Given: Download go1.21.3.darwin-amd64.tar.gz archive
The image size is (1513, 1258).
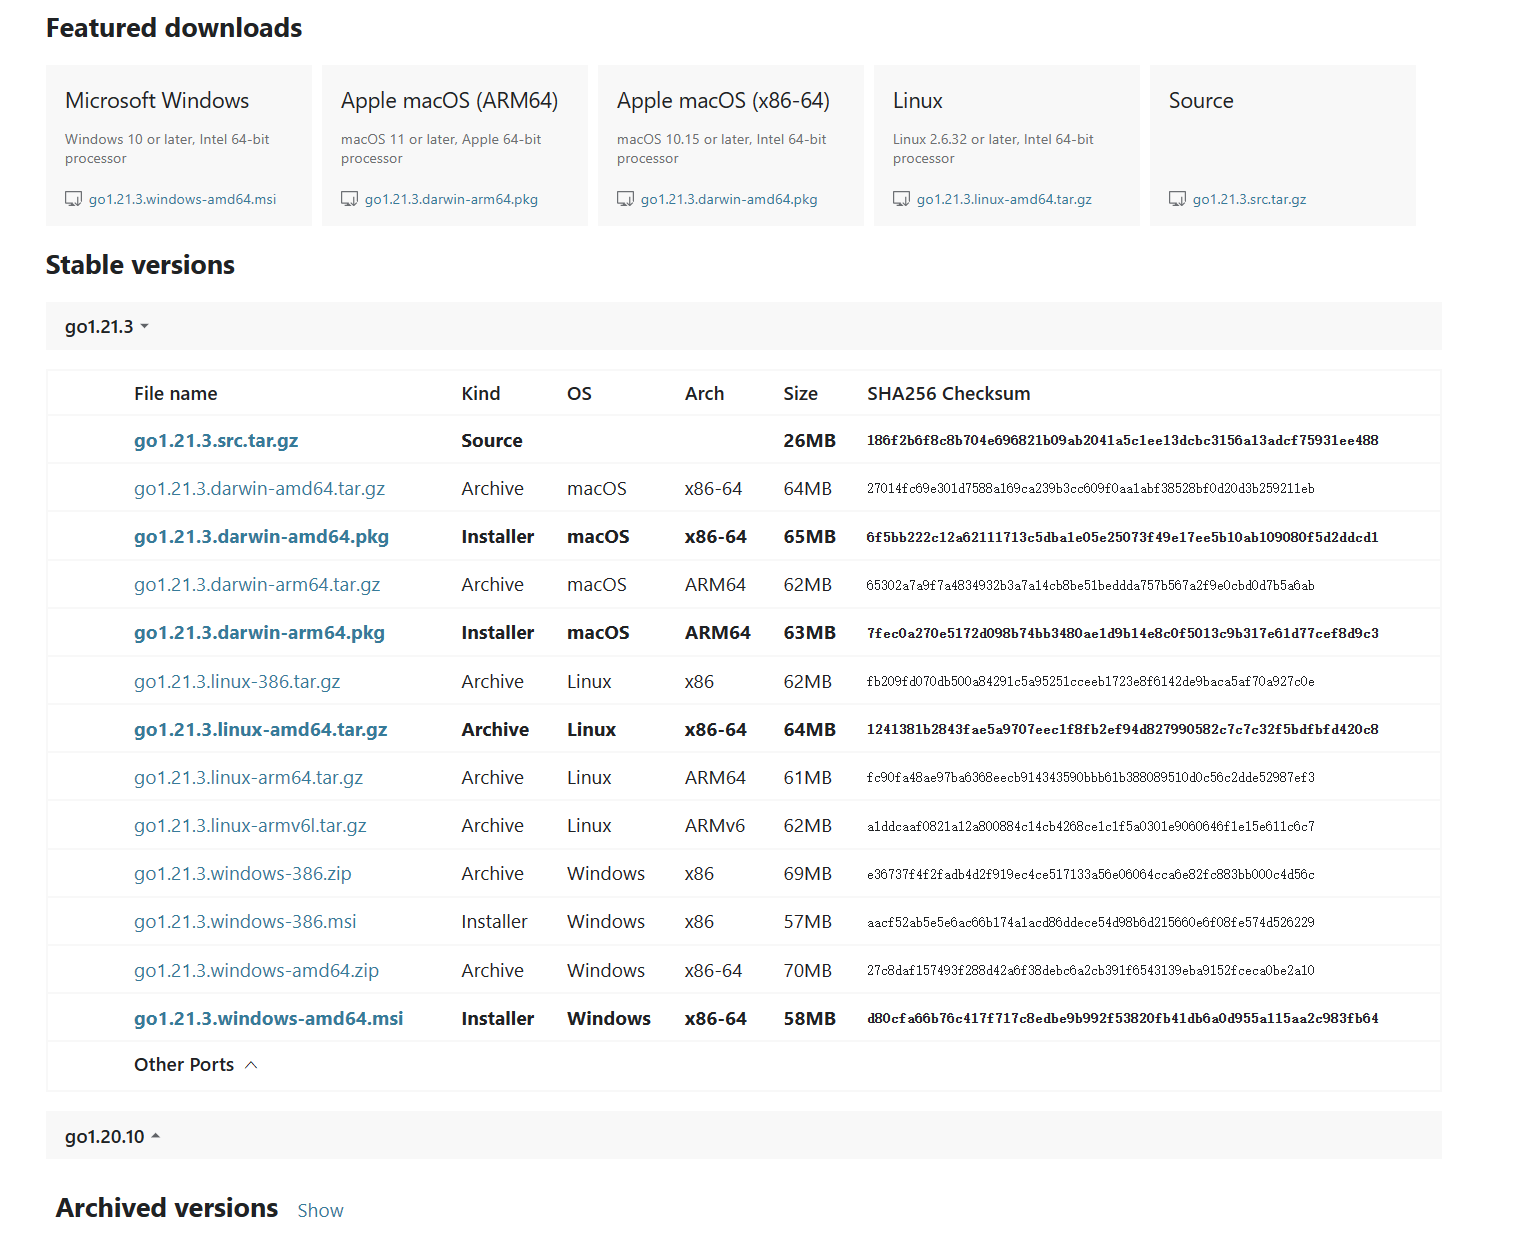Looking at the screenshot, I should tap(259, 489).
